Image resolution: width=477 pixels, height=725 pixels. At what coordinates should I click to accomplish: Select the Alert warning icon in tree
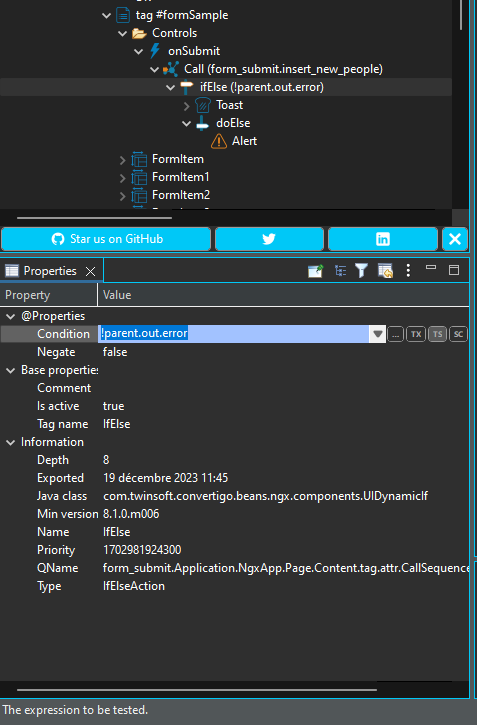pos(219,141)
